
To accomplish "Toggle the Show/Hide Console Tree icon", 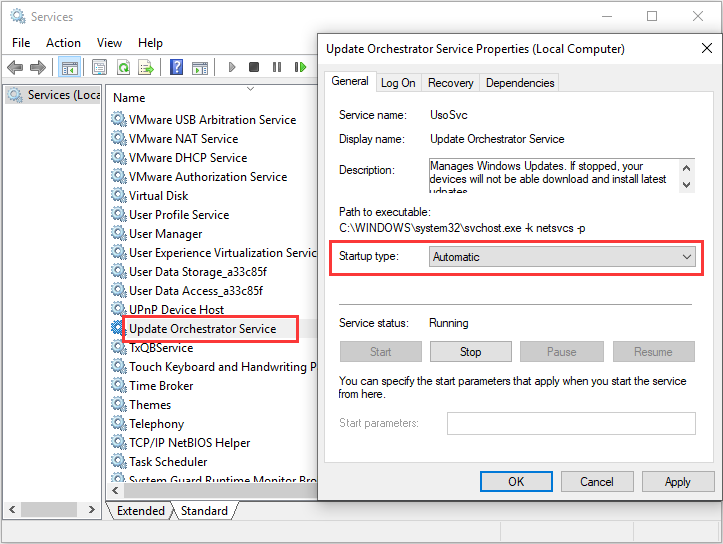I will [70, 67].
